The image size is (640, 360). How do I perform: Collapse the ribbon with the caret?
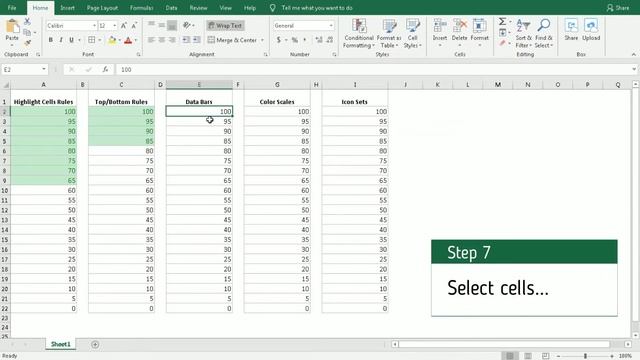633,54
